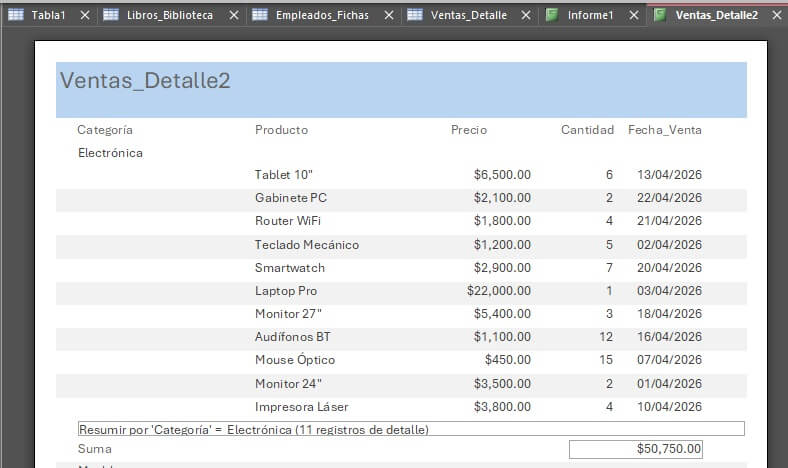
Task: Close the Ventas_Detalle tab
Action: 526,15
